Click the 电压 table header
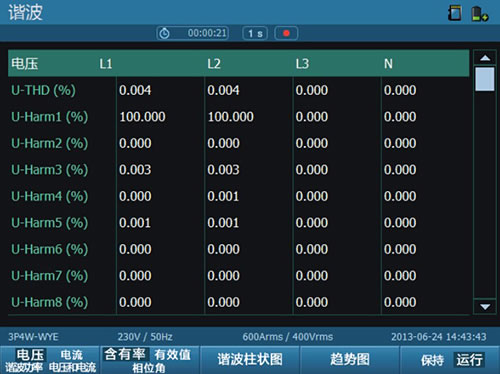This screenshot has width=500, height=374. (25, 64)
